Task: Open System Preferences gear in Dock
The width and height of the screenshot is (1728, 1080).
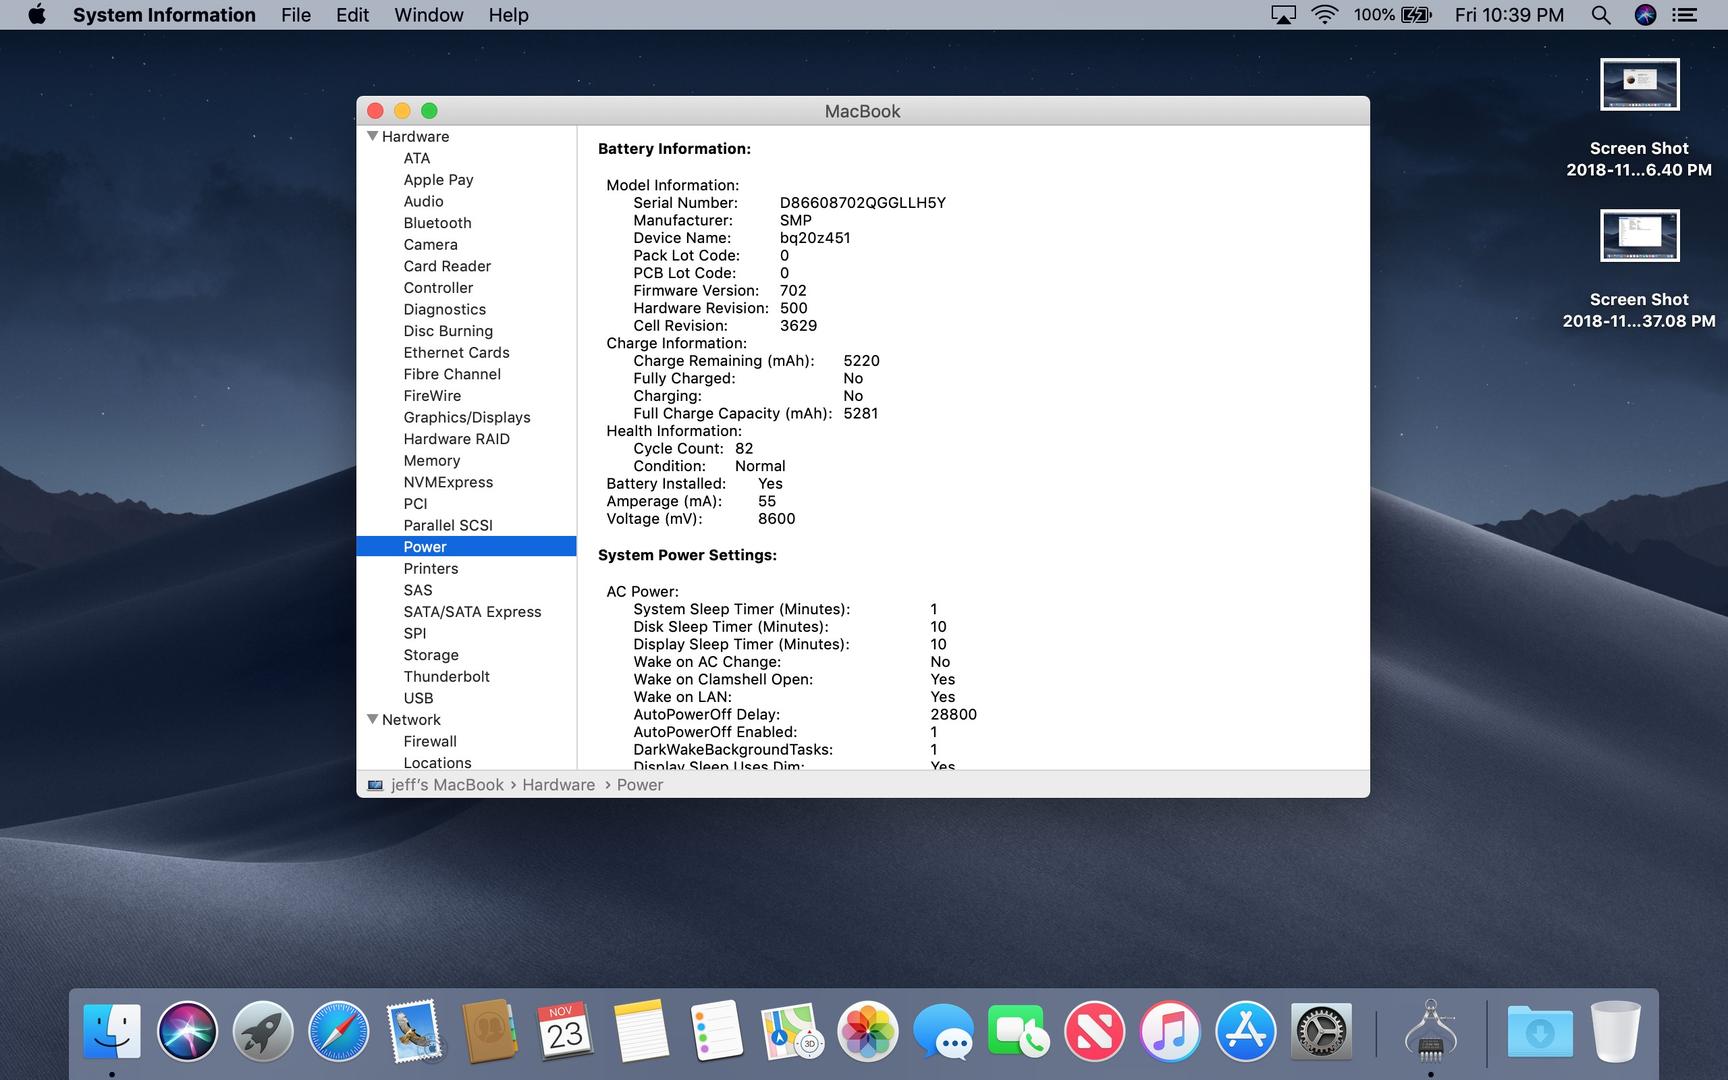Action: [1321, 1031]
